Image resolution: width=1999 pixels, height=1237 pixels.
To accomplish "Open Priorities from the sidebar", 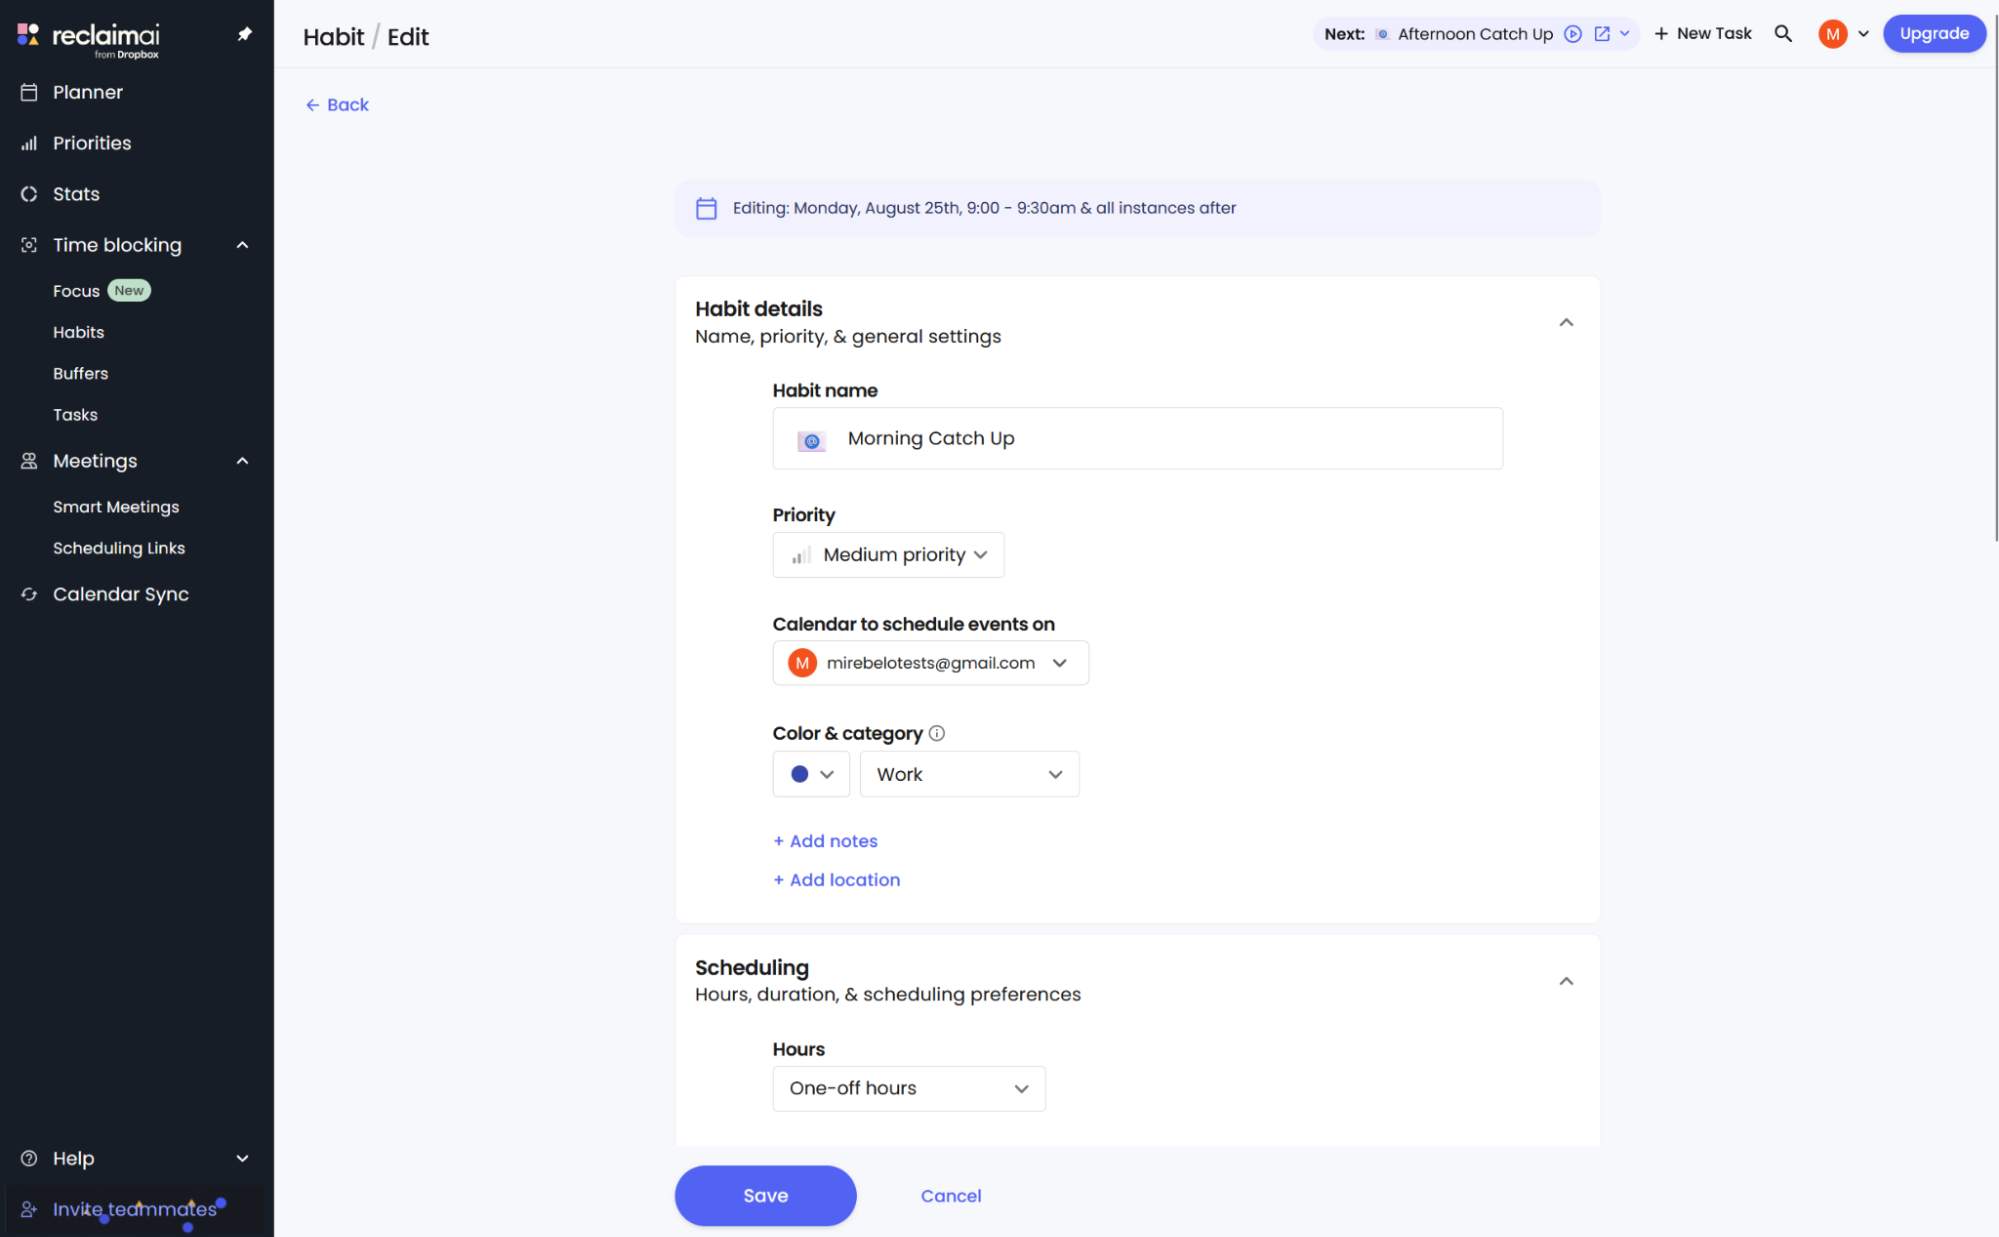I will 30,143.
